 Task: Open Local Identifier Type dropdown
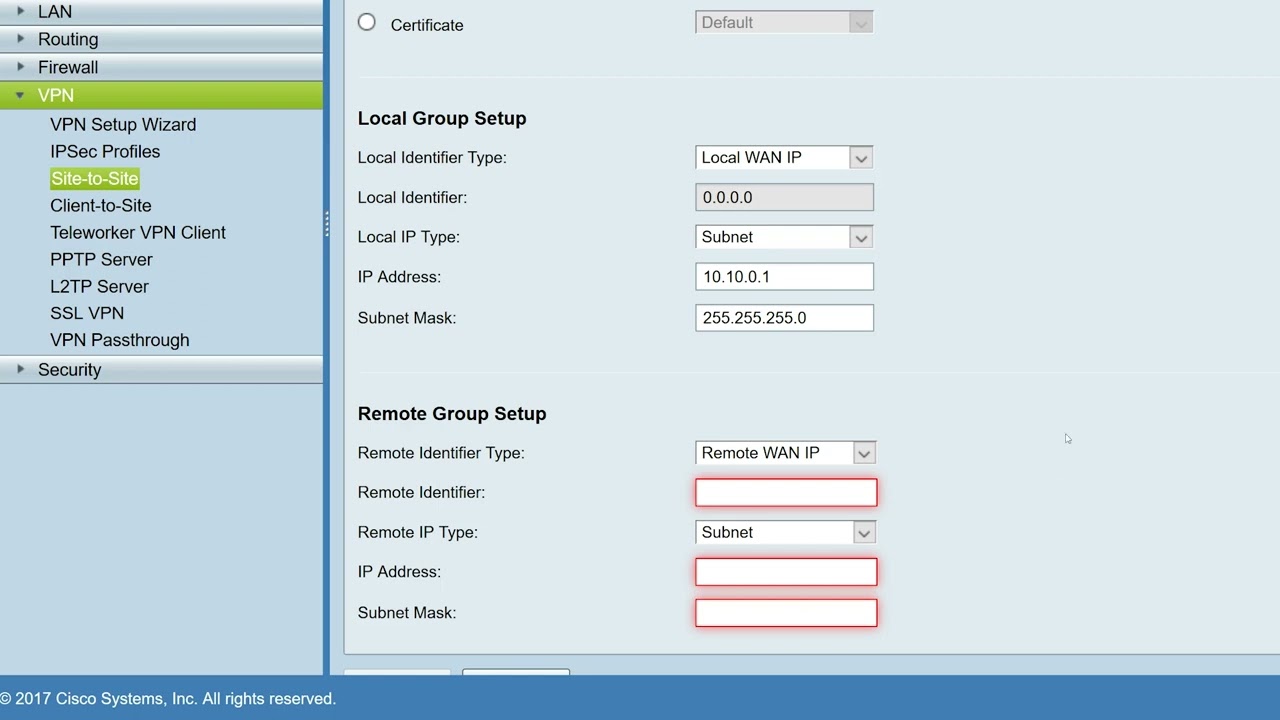click(784, 157)
